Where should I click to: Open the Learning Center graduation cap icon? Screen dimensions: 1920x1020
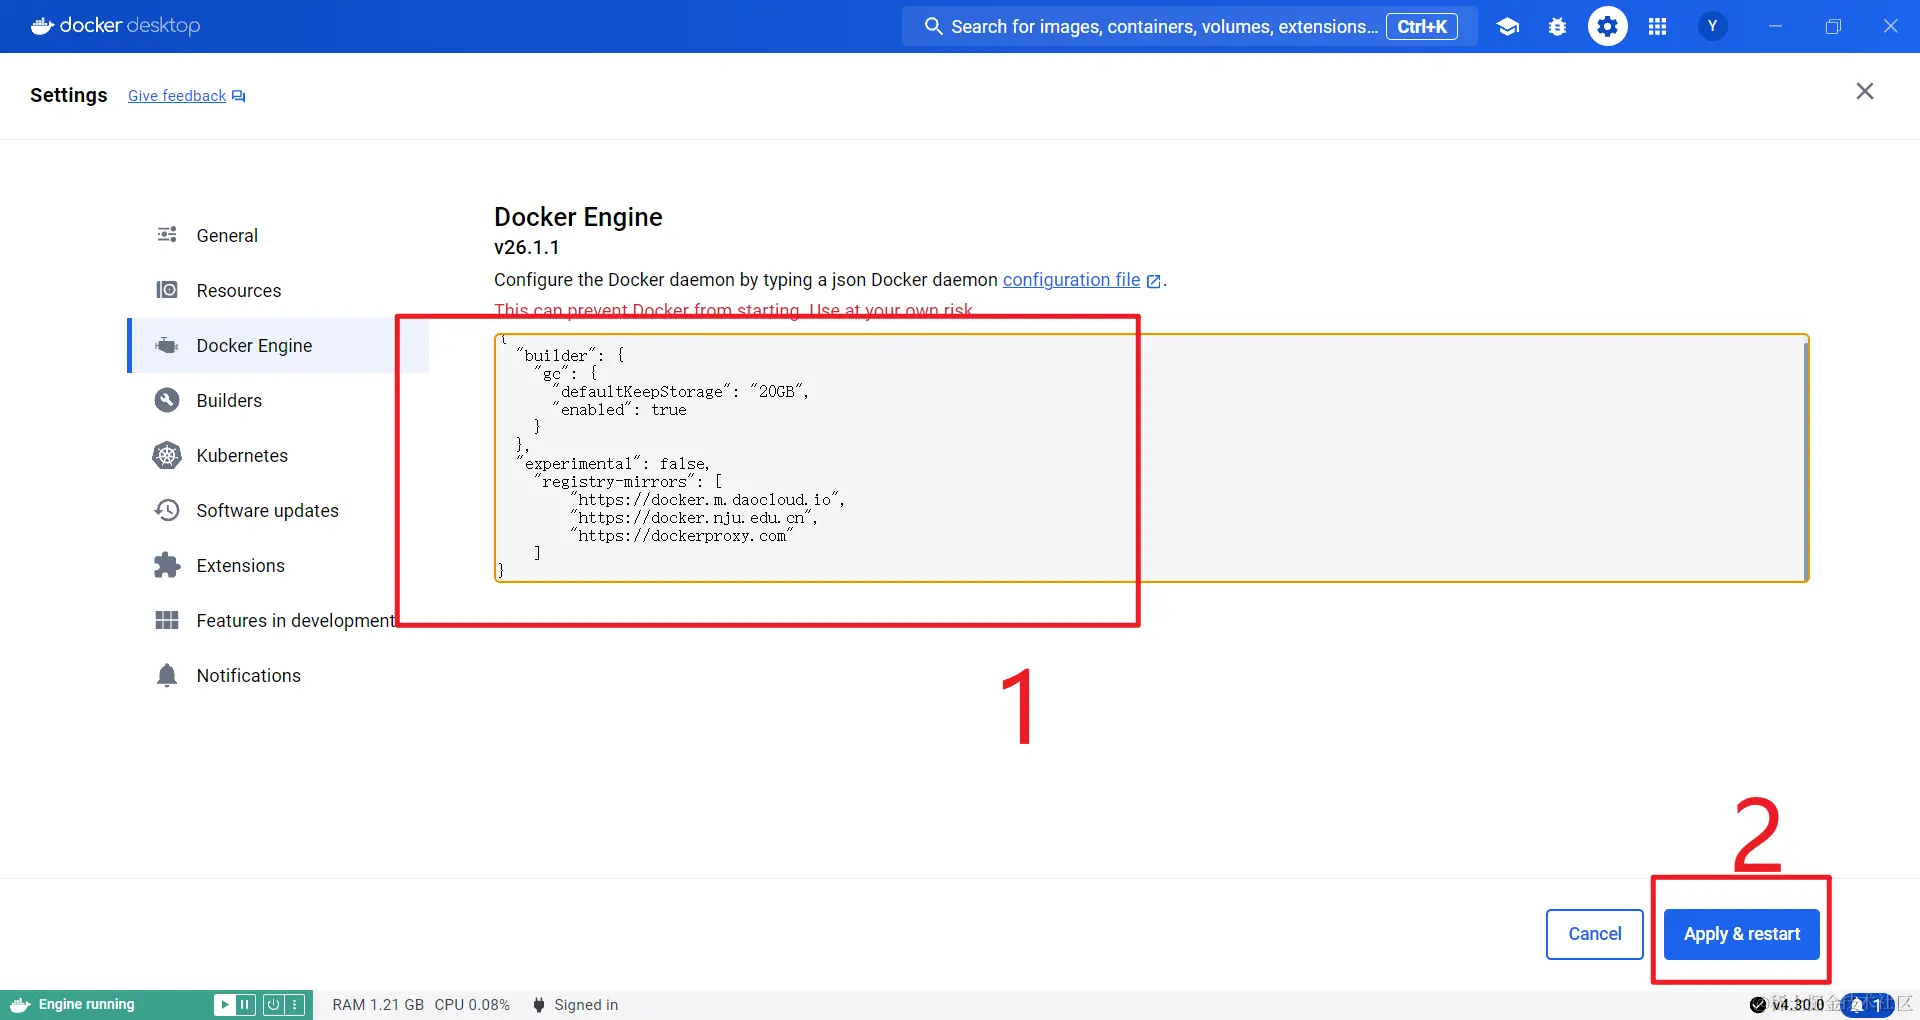click(1508, 27)
